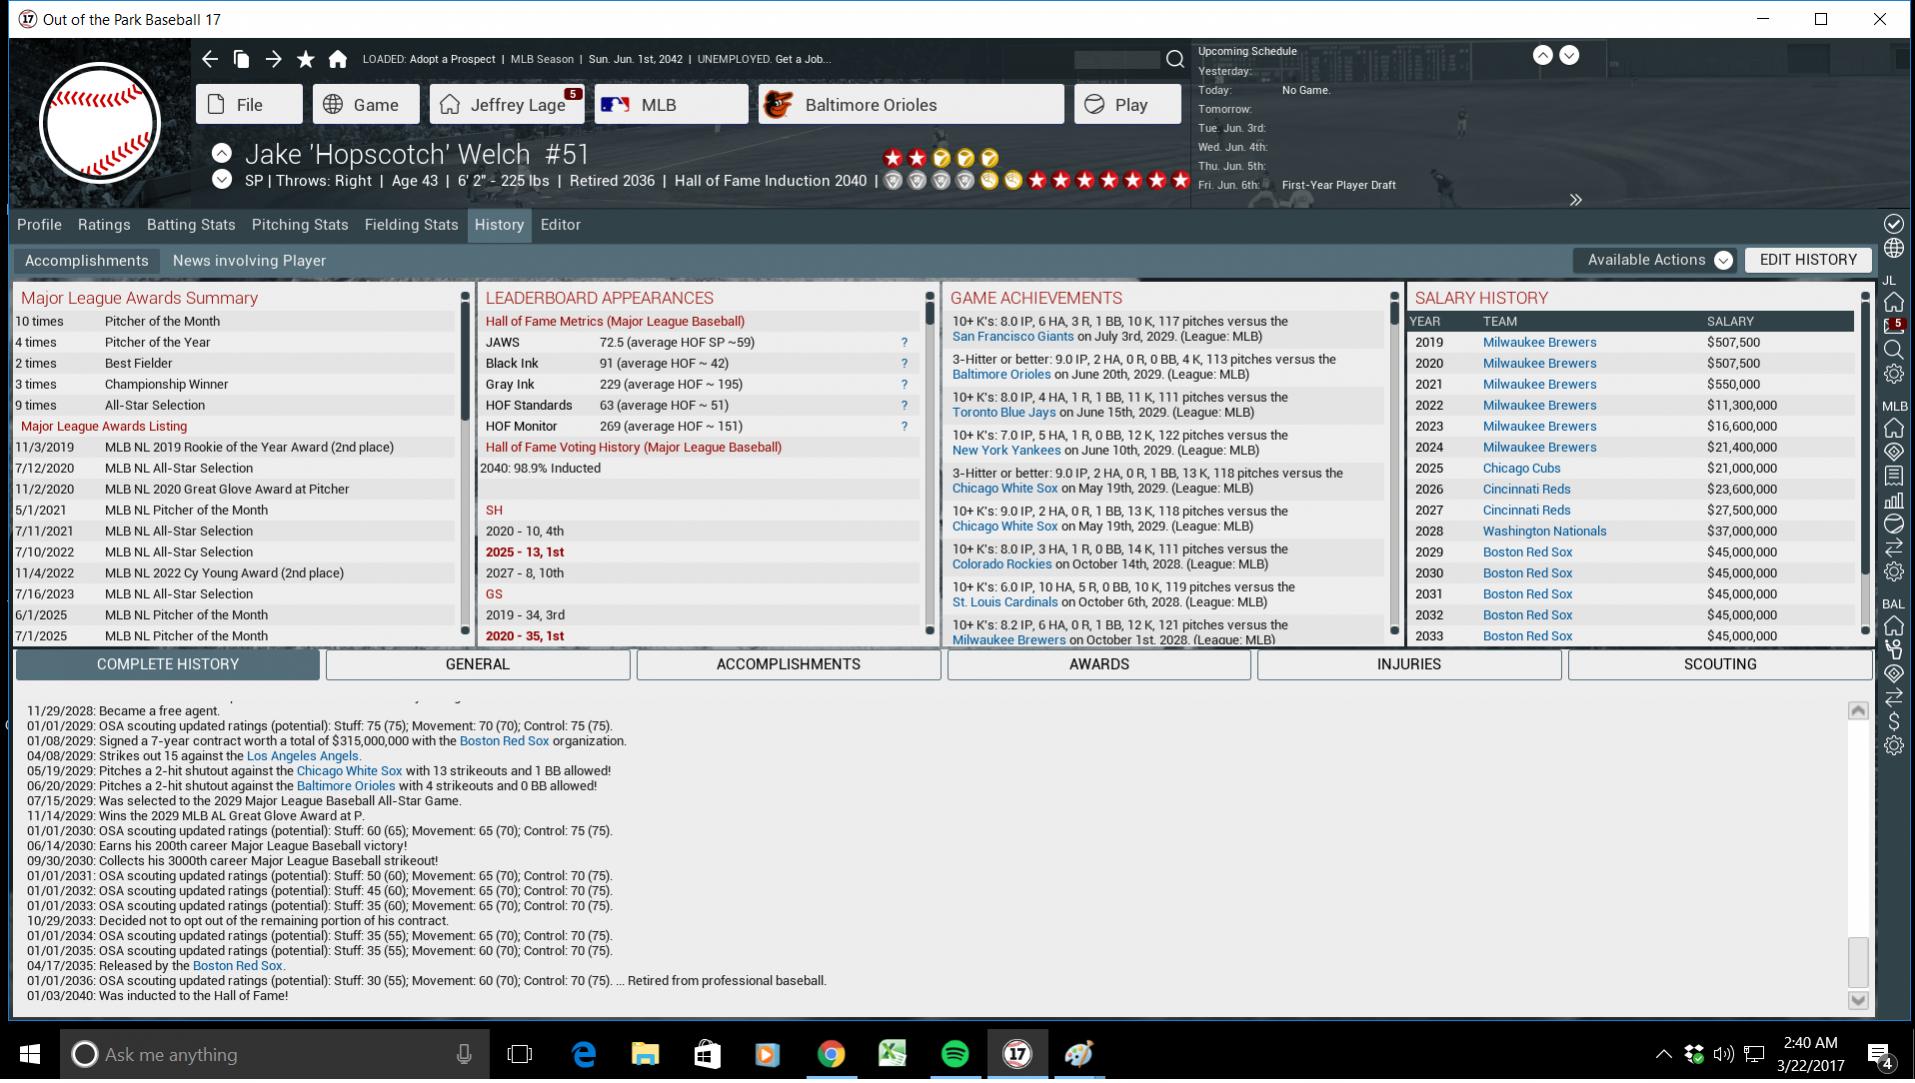Open the BAL personnel figure icon

1894,650
